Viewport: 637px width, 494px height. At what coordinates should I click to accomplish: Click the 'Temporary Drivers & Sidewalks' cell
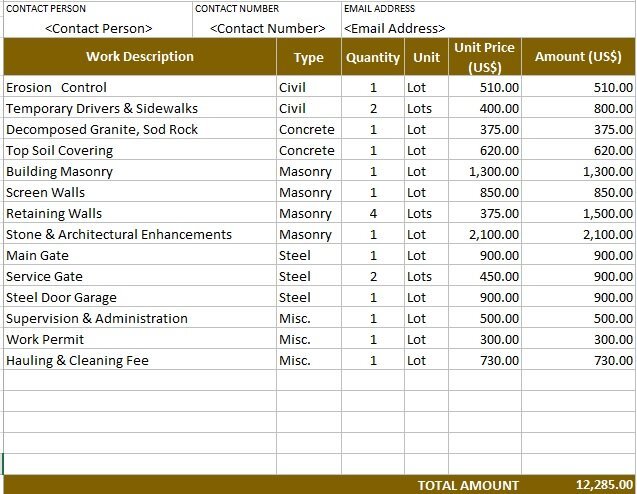point(140,108)
